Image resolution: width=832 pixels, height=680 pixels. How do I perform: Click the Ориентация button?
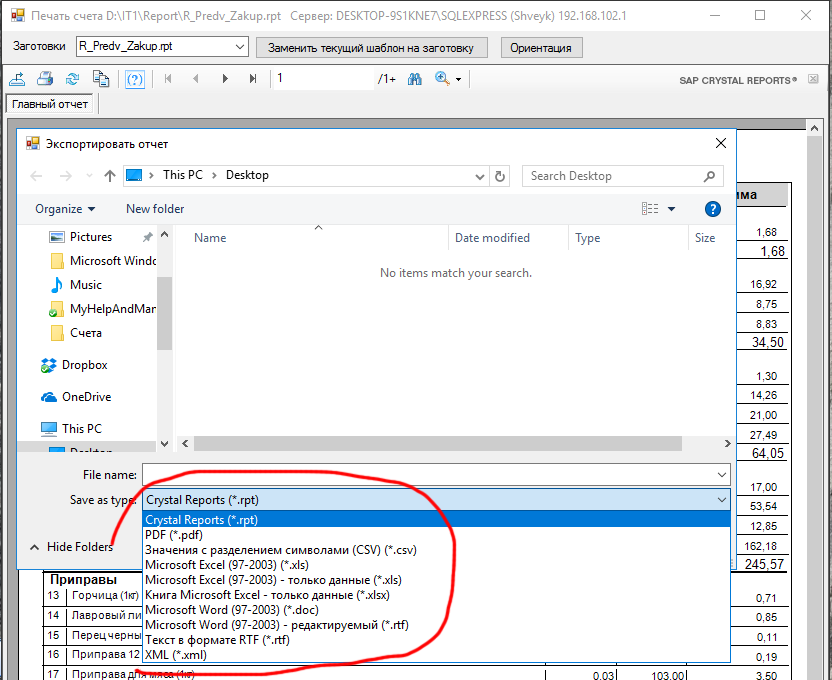pyautogui.click(x=541, y=48)
